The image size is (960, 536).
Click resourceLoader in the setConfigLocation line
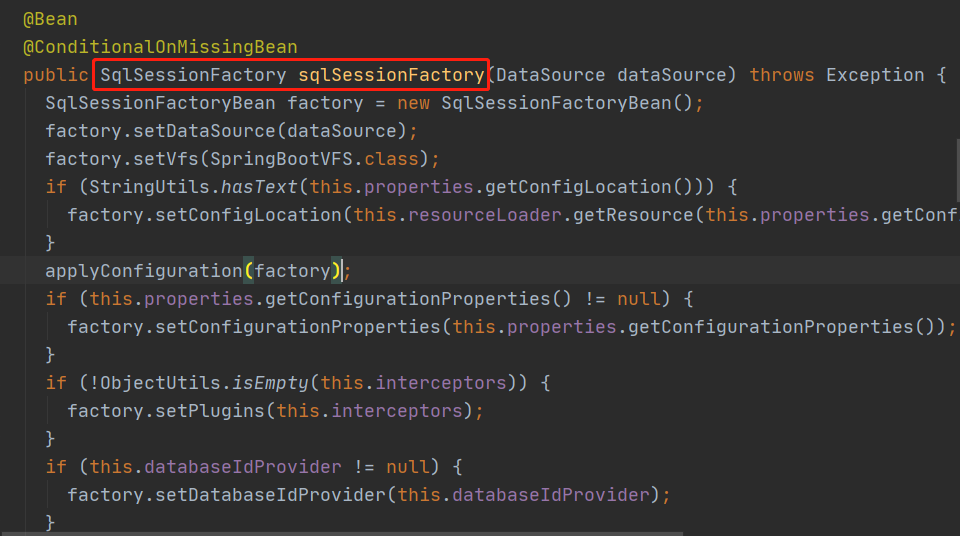pos(484,215)
